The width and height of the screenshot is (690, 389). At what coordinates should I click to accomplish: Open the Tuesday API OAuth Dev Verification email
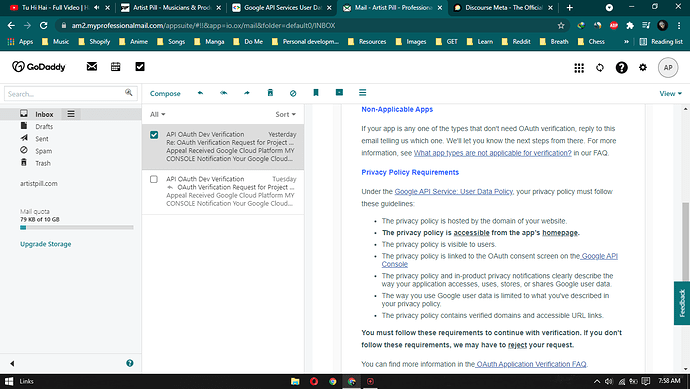click(223, 192)
